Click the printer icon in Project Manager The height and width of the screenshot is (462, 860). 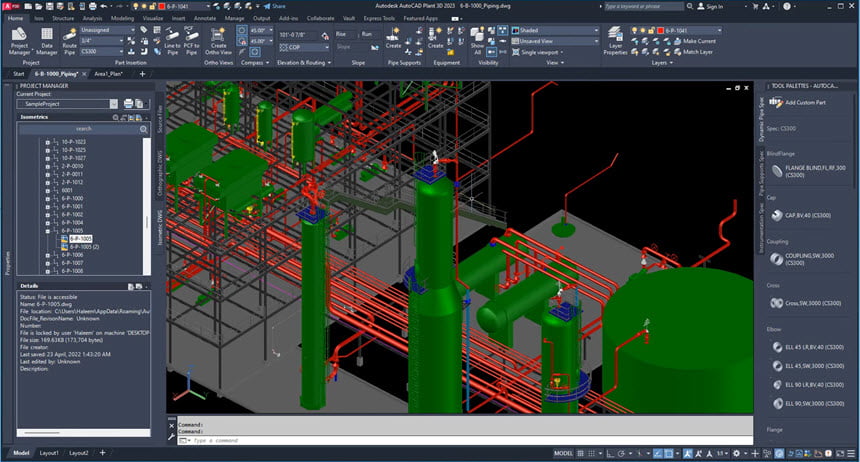[128, 104]
